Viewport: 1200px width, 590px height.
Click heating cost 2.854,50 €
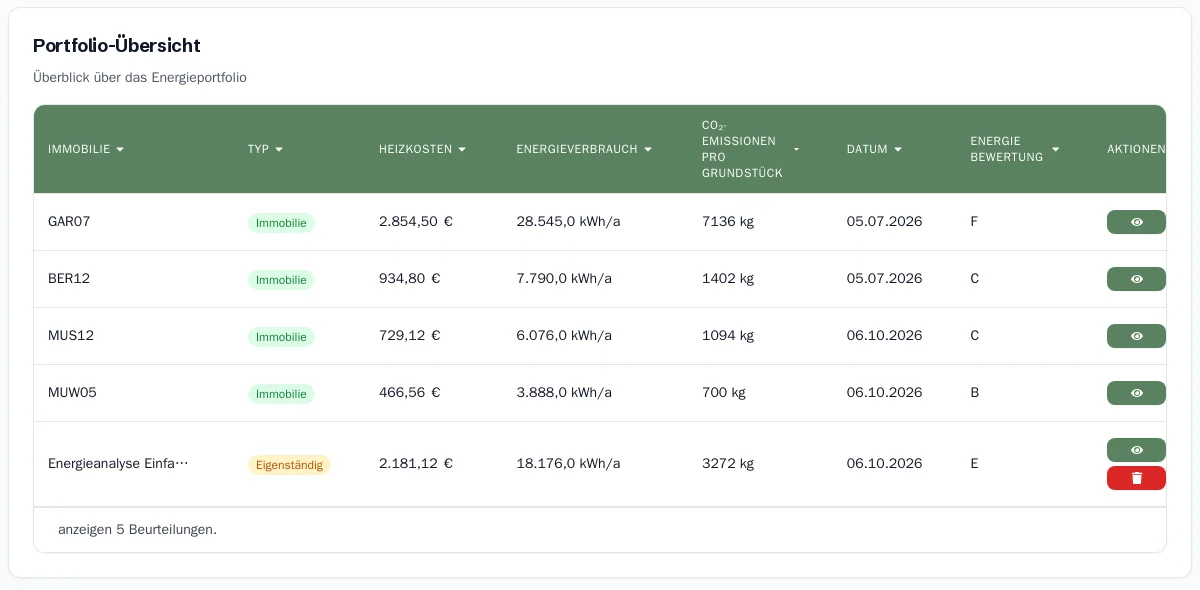416,222
